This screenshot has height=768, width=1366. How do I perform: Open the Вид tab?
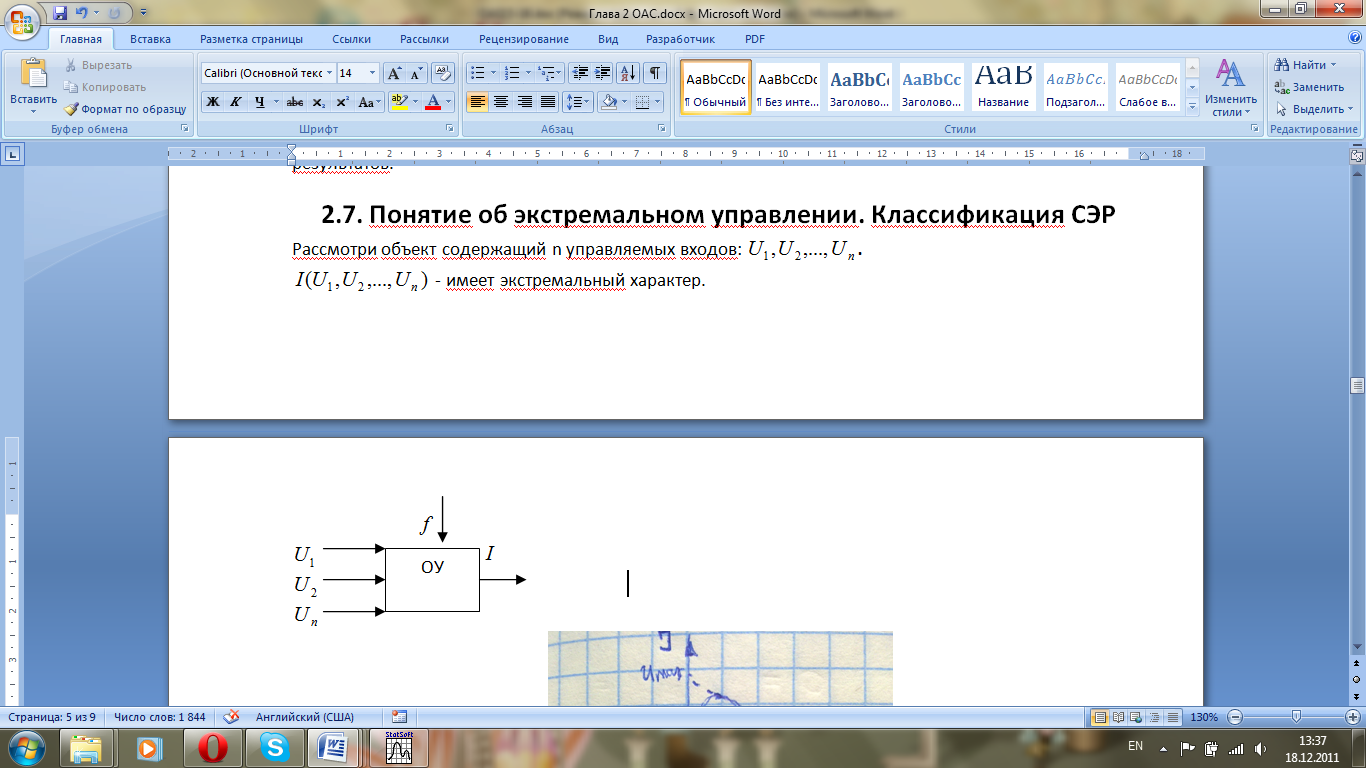point(608,39)
